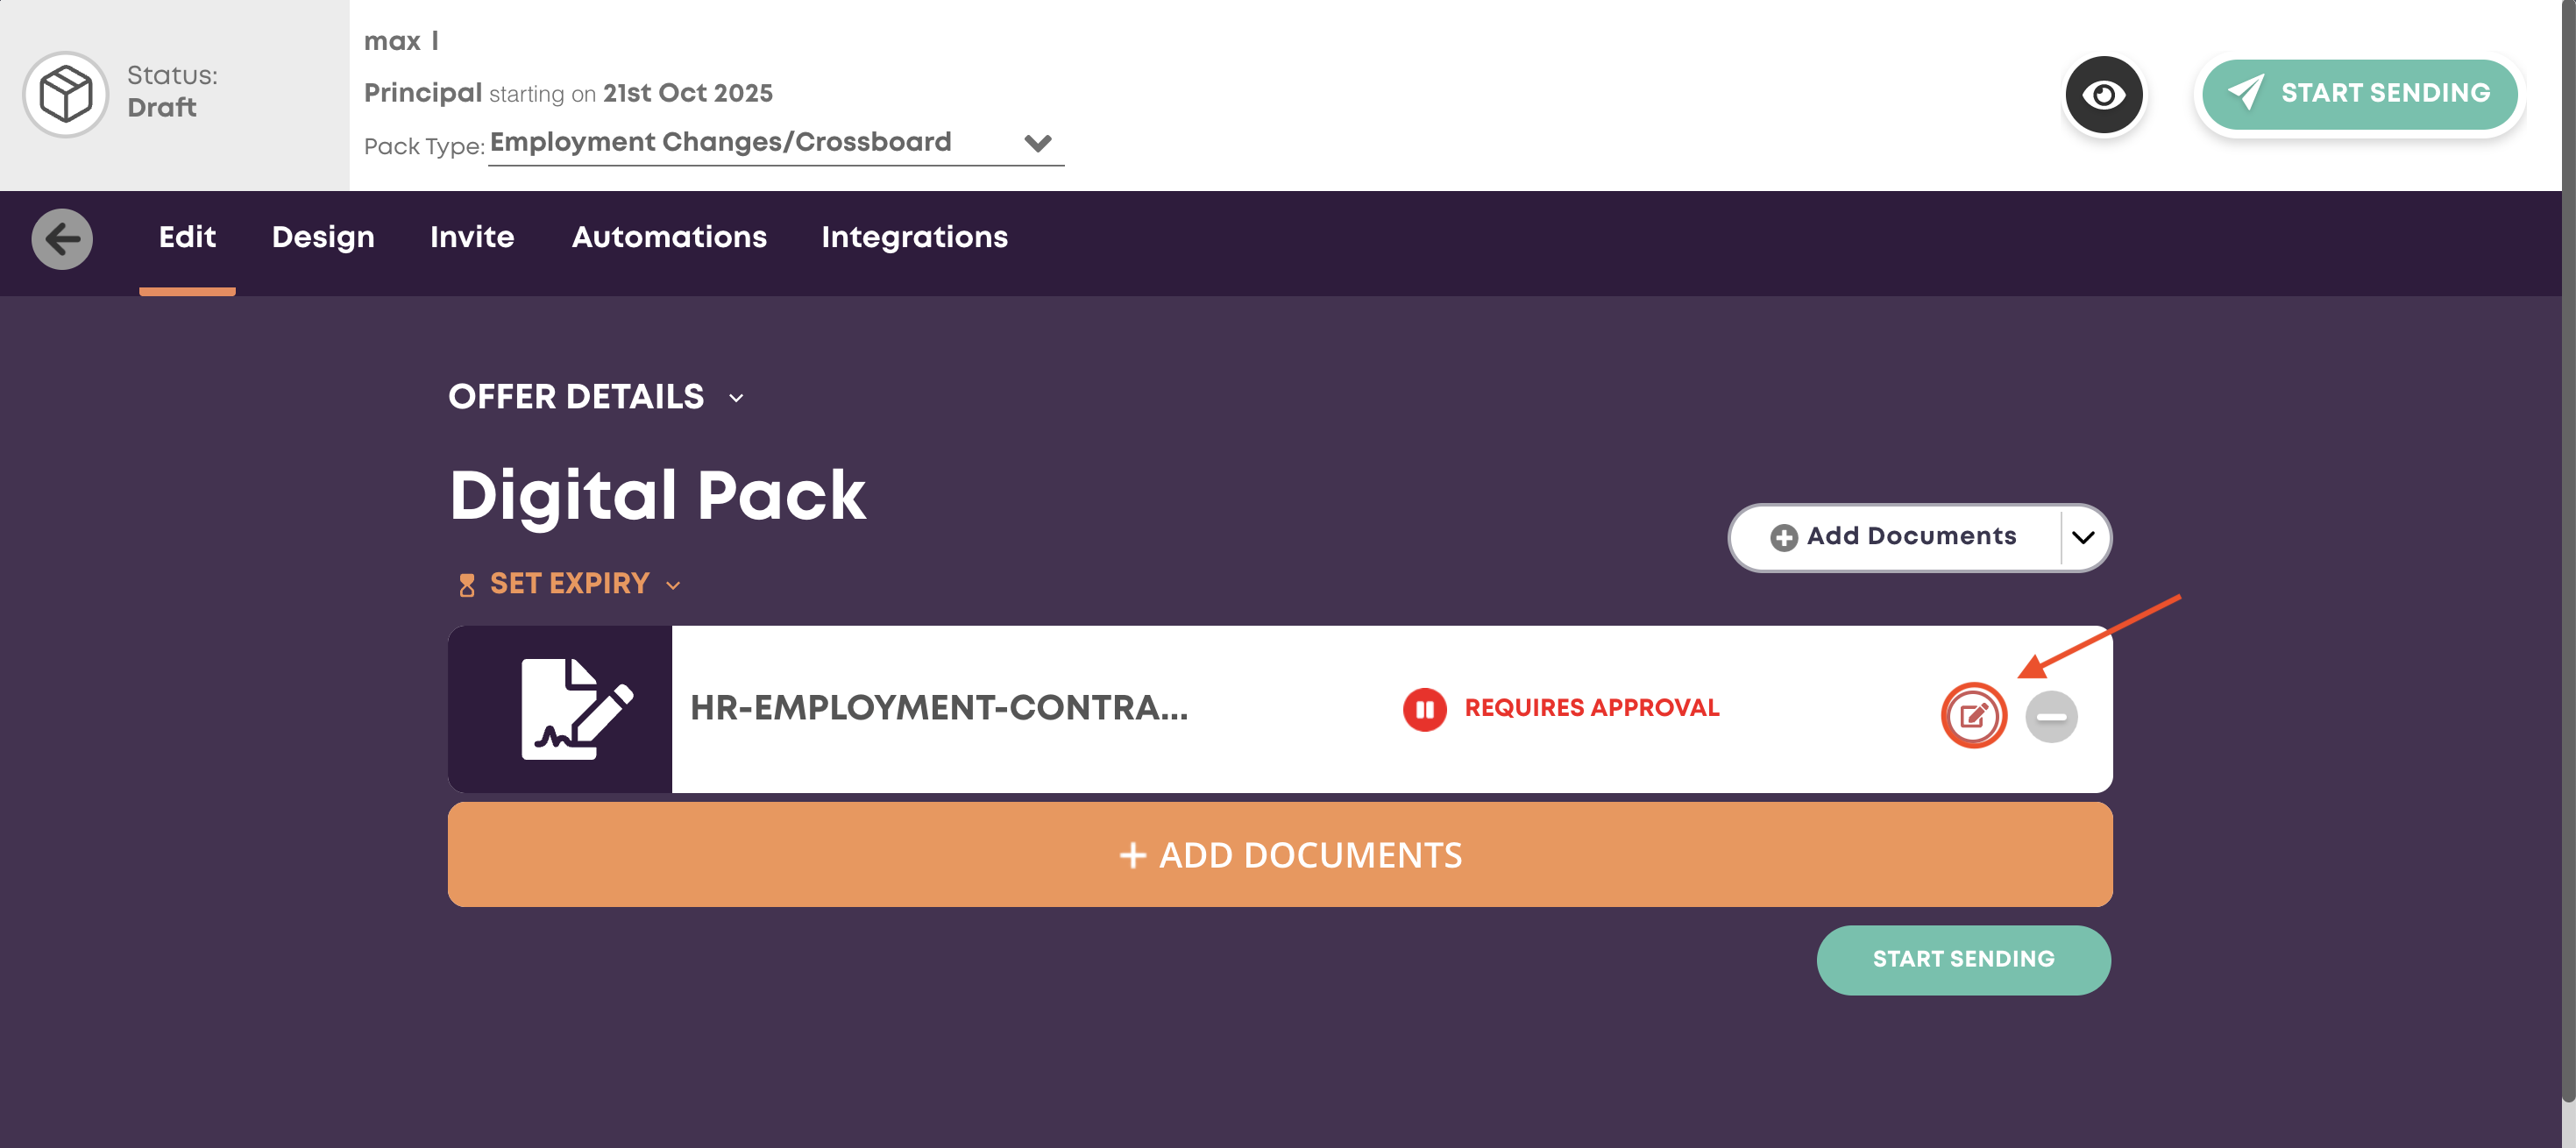
Task: Preview pack with the eye icon
Action: [x=2103, y=95]
